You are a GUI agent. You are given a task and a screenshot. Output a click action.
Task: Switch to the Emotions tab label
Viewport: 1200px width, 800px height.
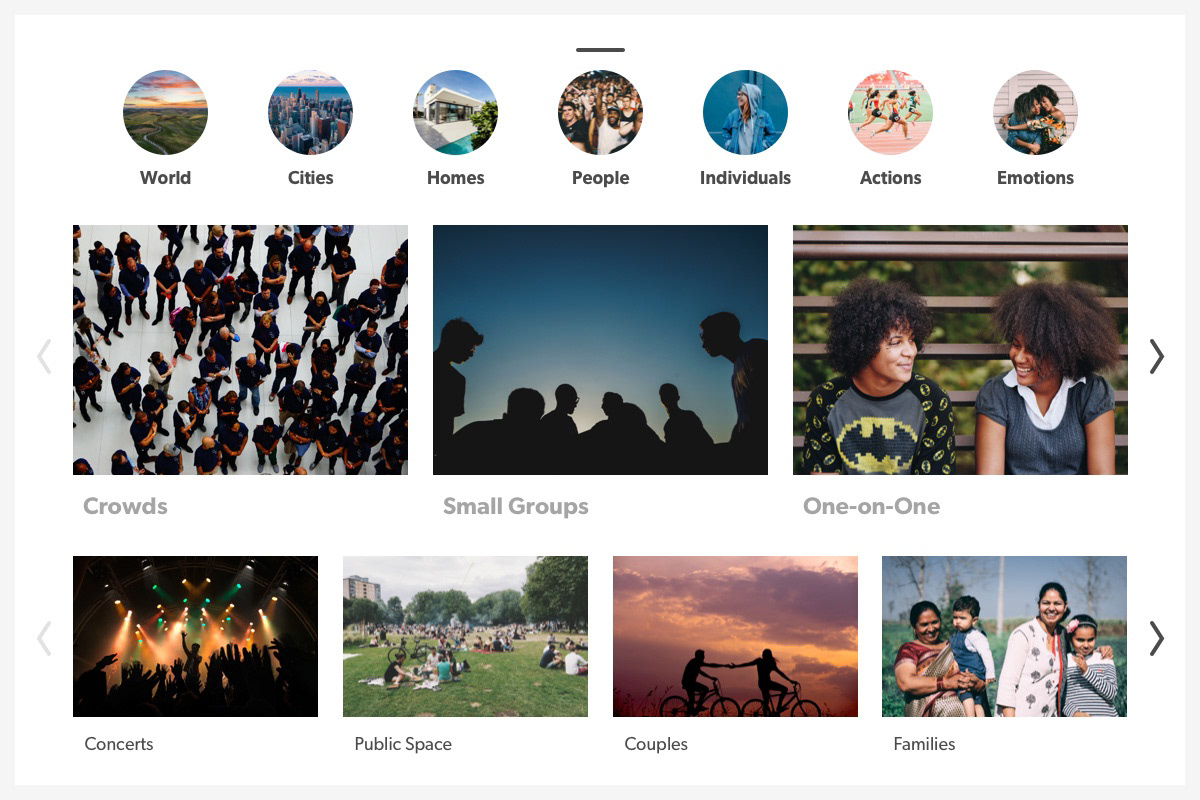pyautogui.click(x=1035, y=178)
